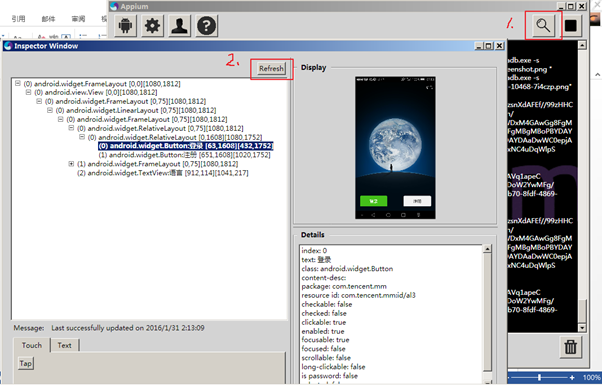
Task: Launch the inspector magnifier icon
Action: pyautogui.click(x=543, y=25)
